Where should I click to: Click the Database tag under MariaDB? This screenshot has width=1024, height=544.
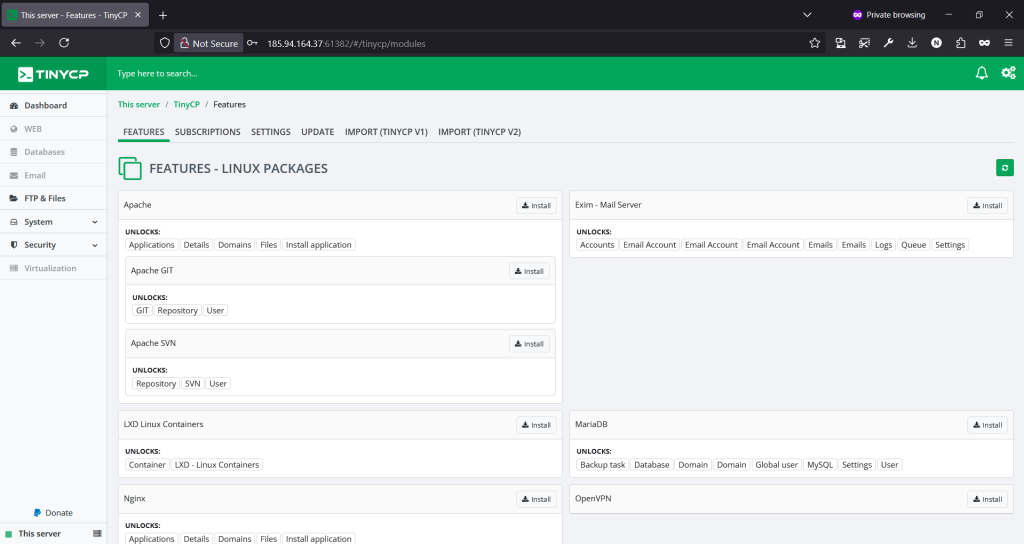(652, 465)
